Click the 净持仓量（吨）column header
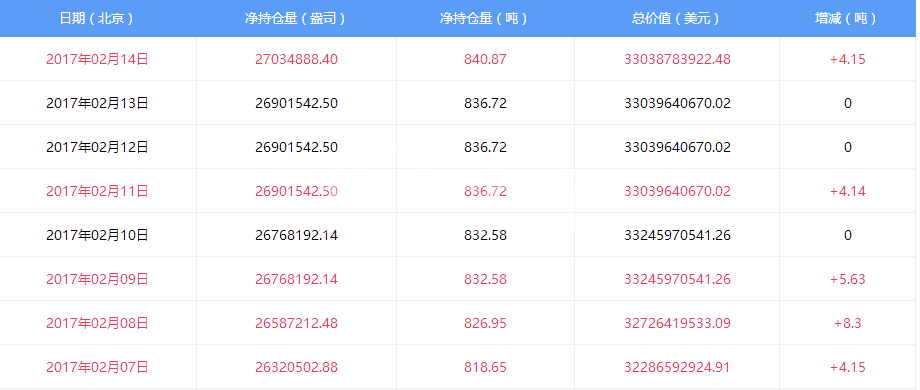Screen dimensions: 920x390 coord(485,18)
